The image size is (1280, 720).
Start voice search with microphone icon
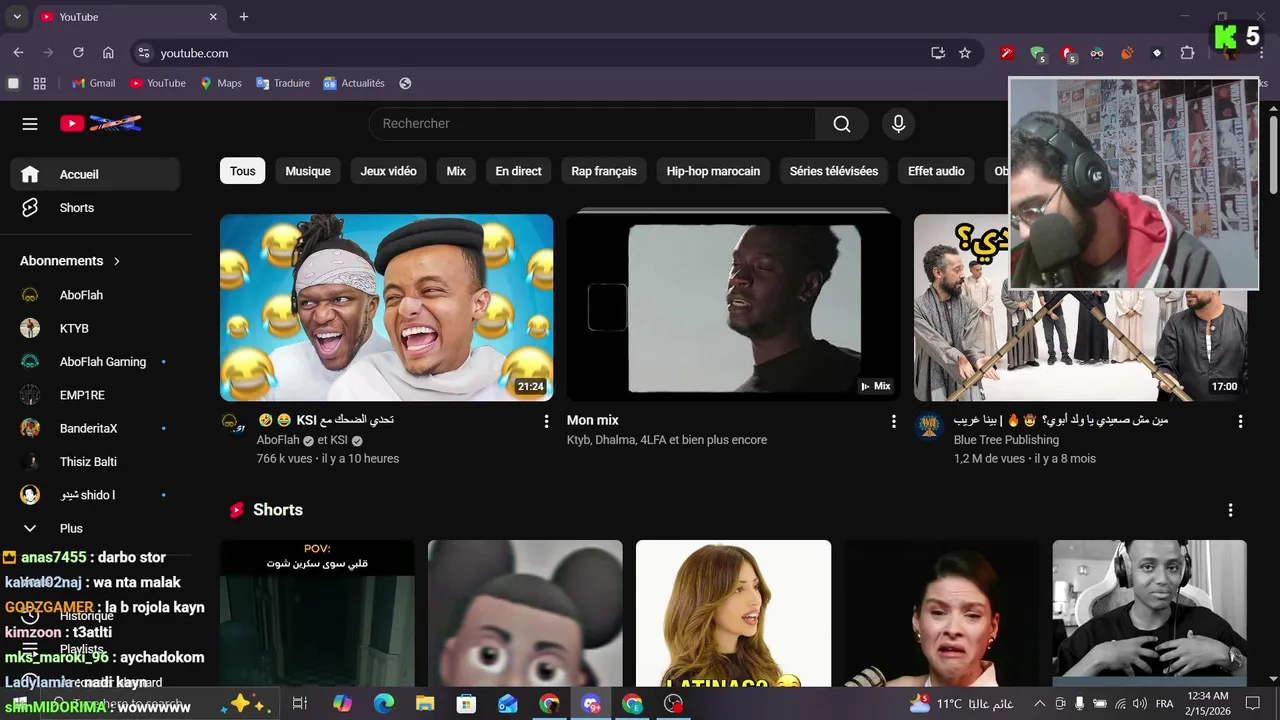click(898, 124)
